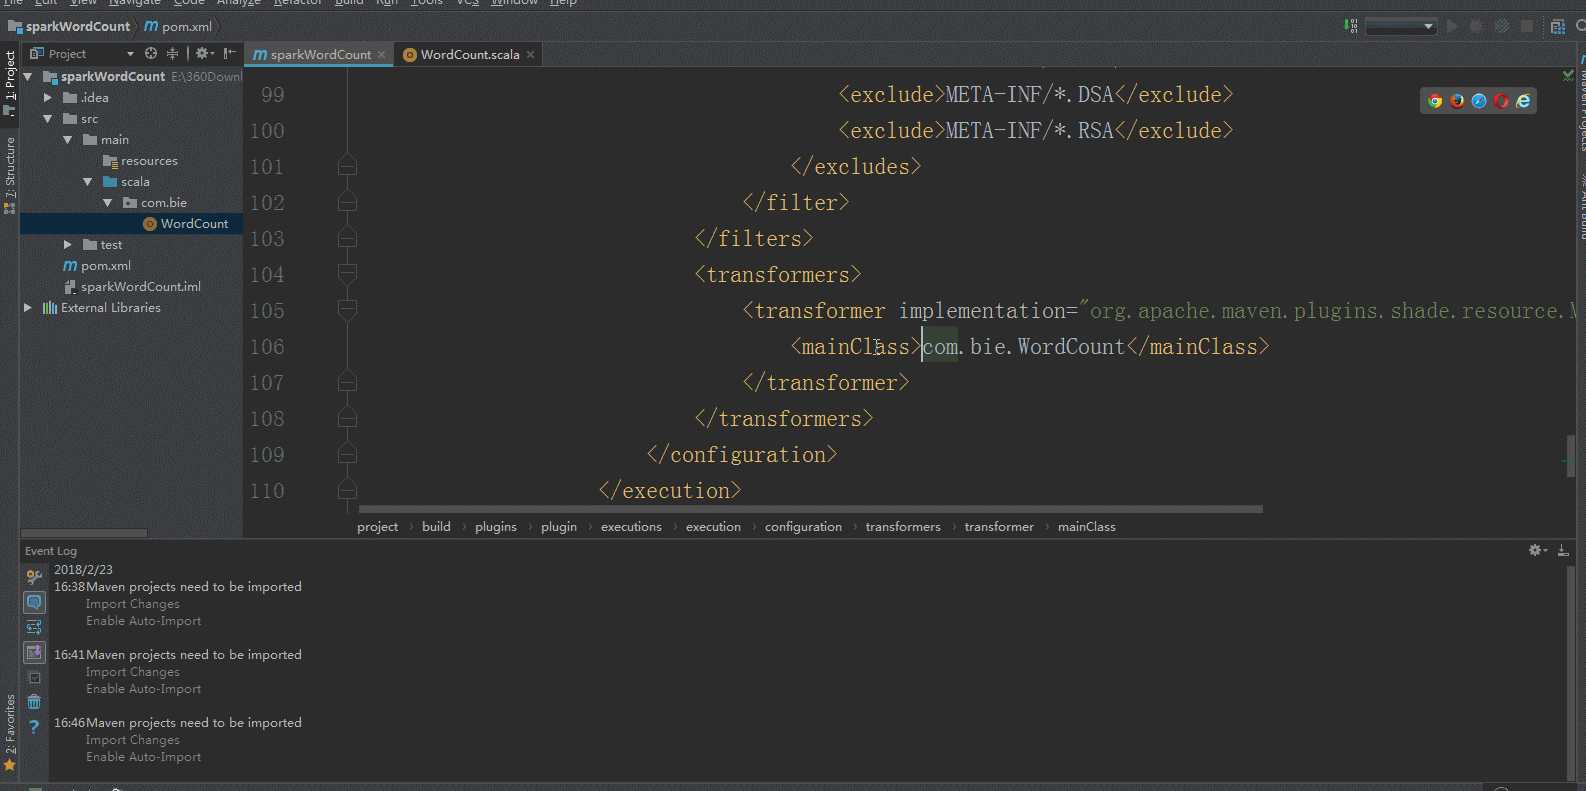Click Hide Event Log panel icon
This screenshot has width=1586, height=791.
click(1563, 551)
